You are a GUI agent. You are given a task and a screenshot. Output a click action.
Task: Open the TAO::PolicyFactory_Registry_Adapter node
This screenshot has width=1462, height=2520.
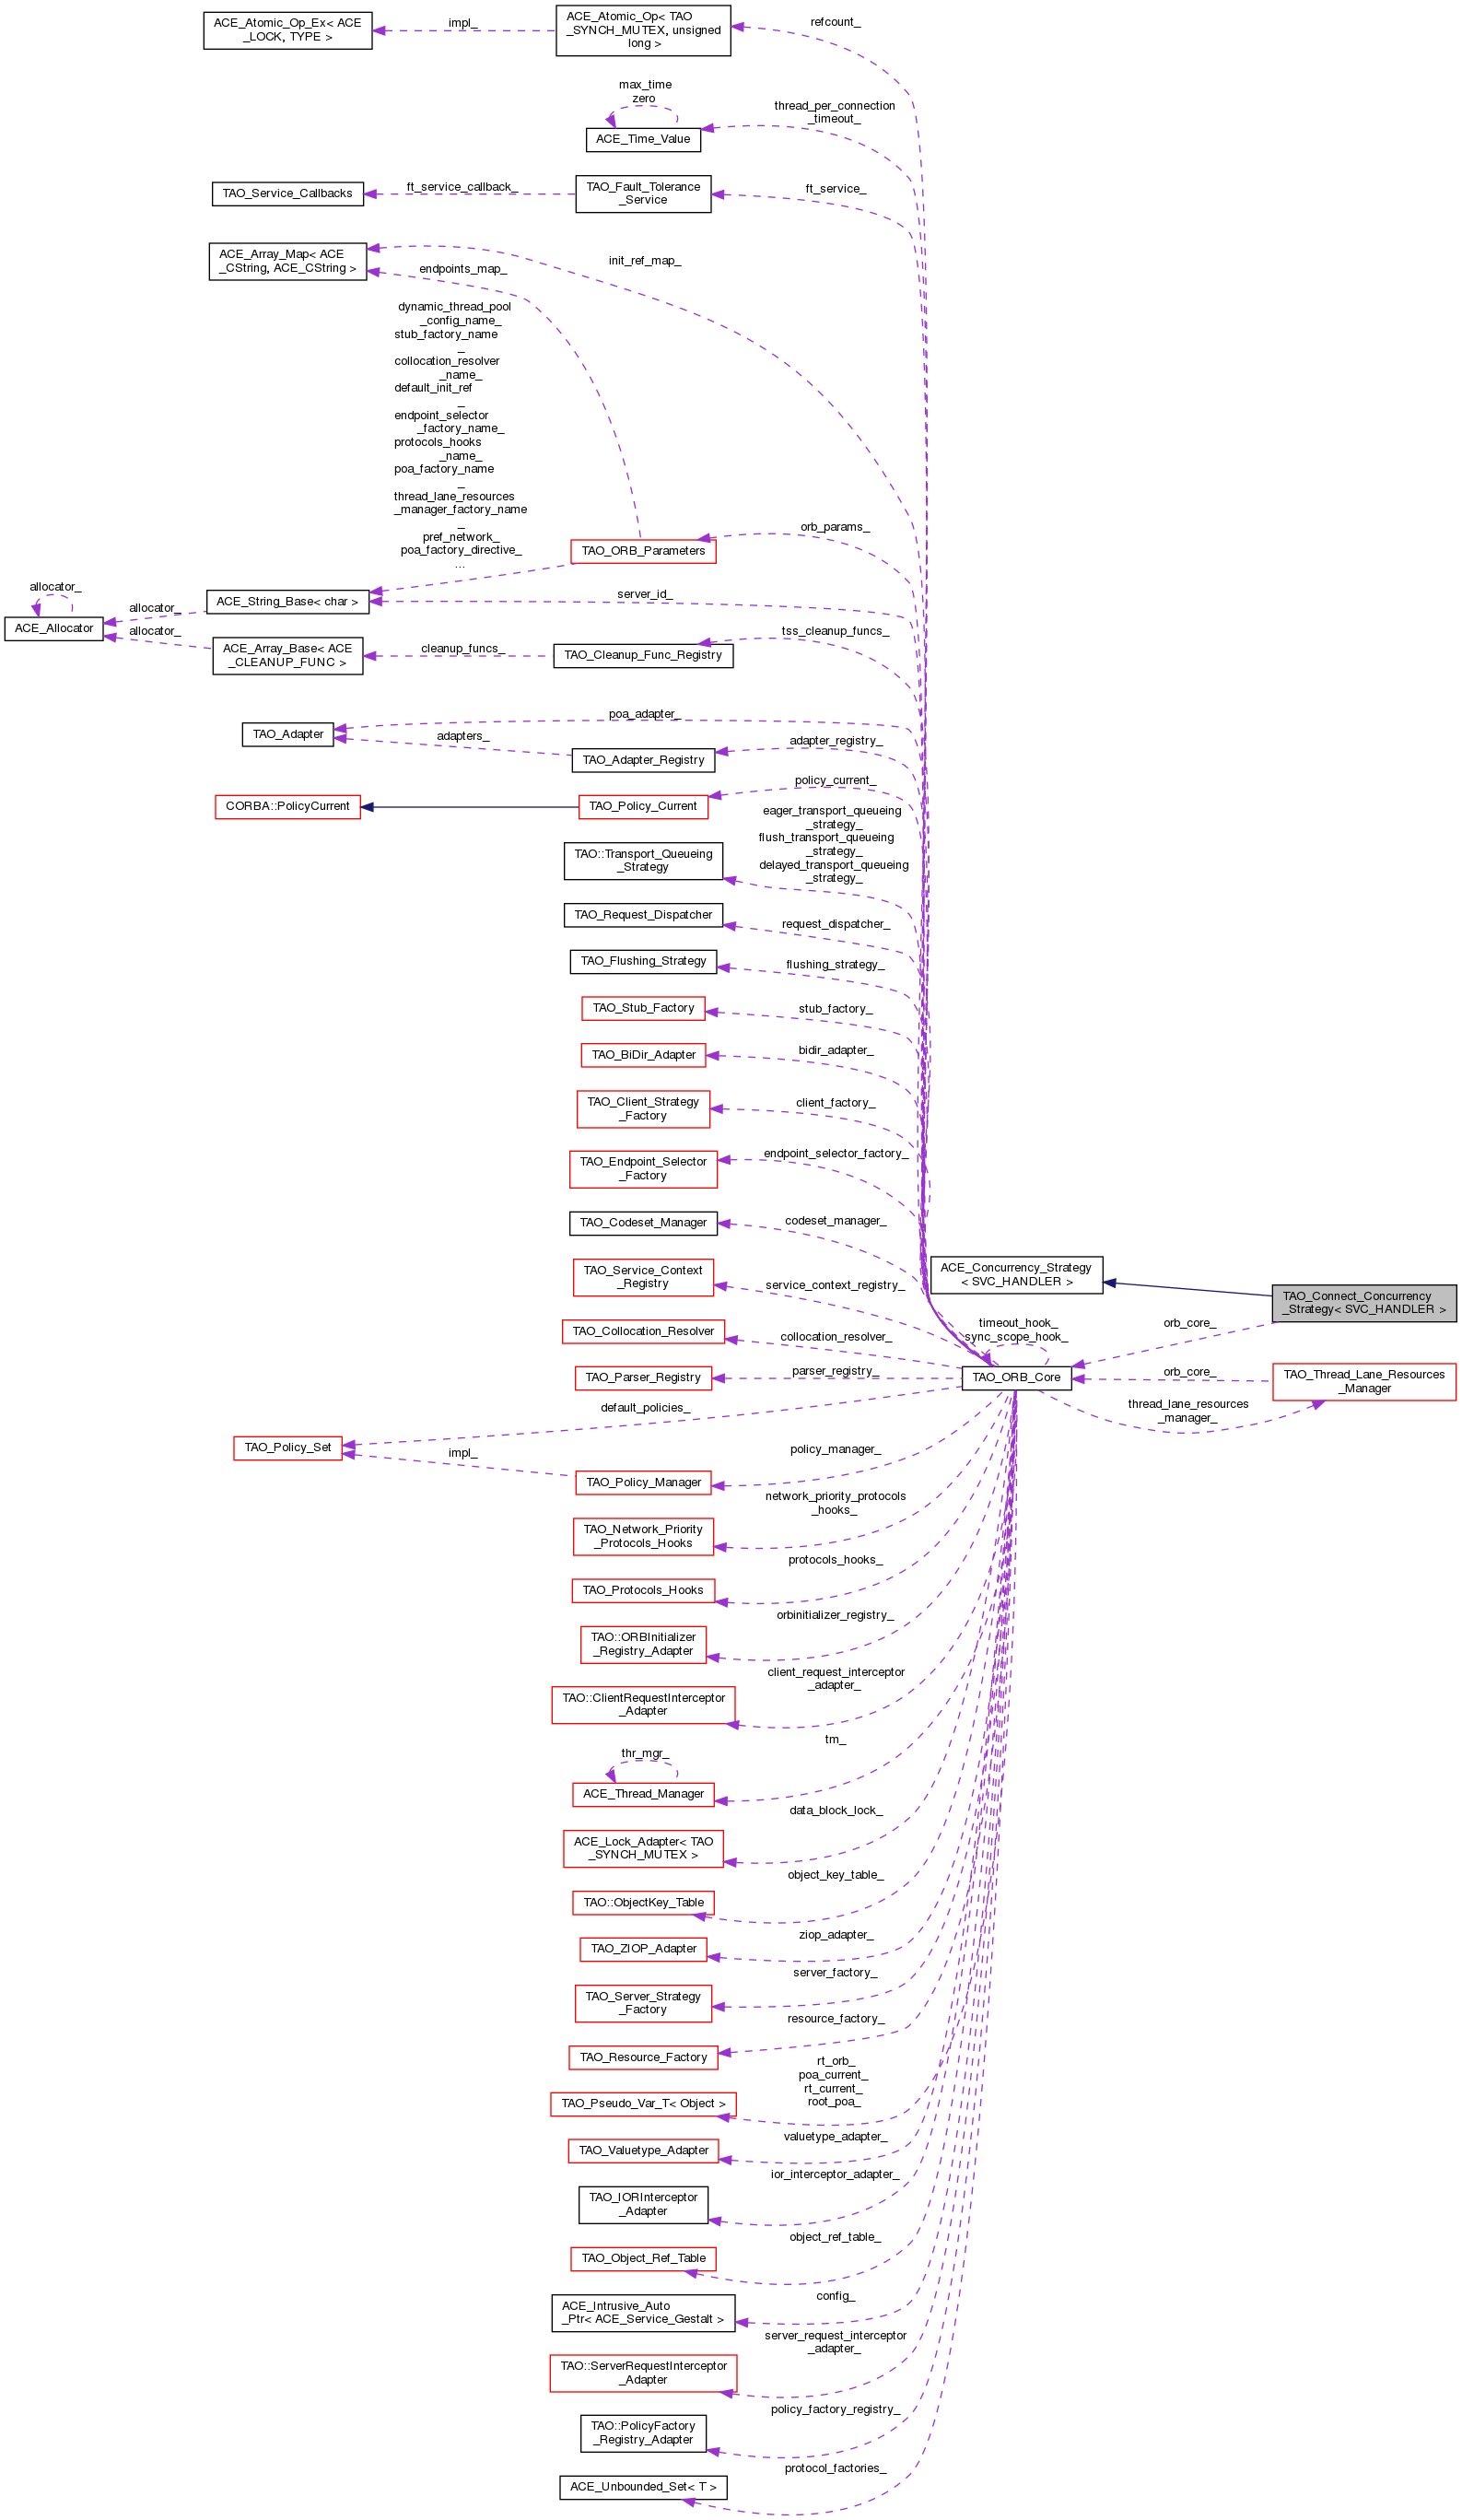coord(643,2434)
